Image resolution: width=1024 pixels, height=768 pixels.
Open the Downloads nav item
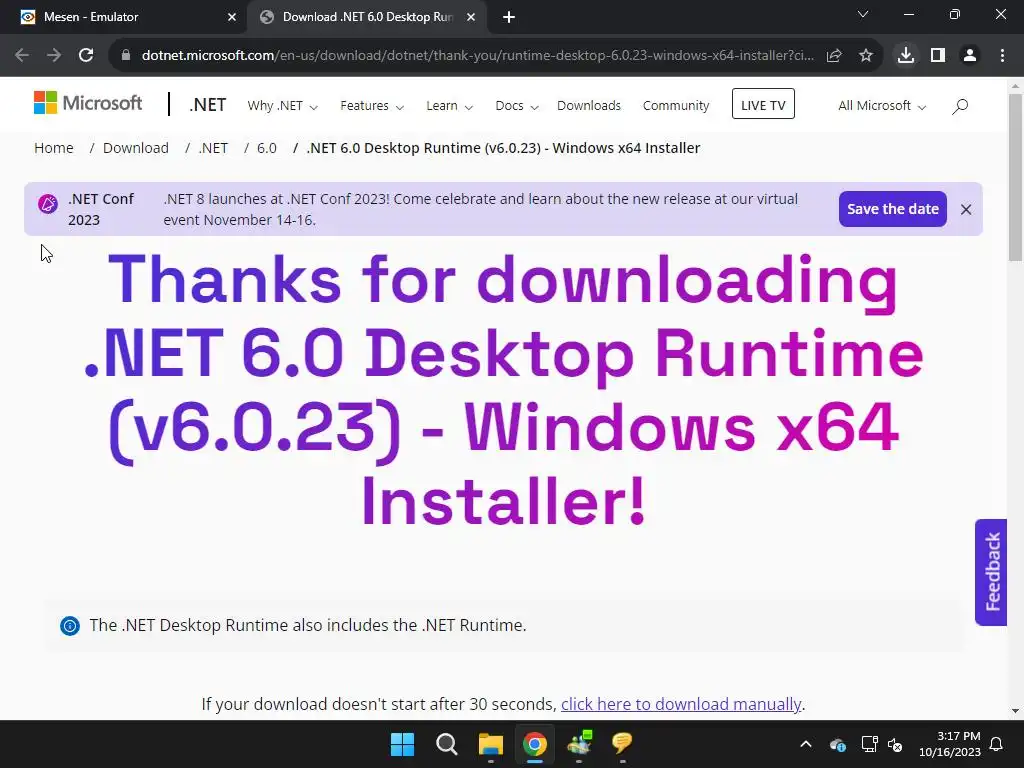pos(589,106)
